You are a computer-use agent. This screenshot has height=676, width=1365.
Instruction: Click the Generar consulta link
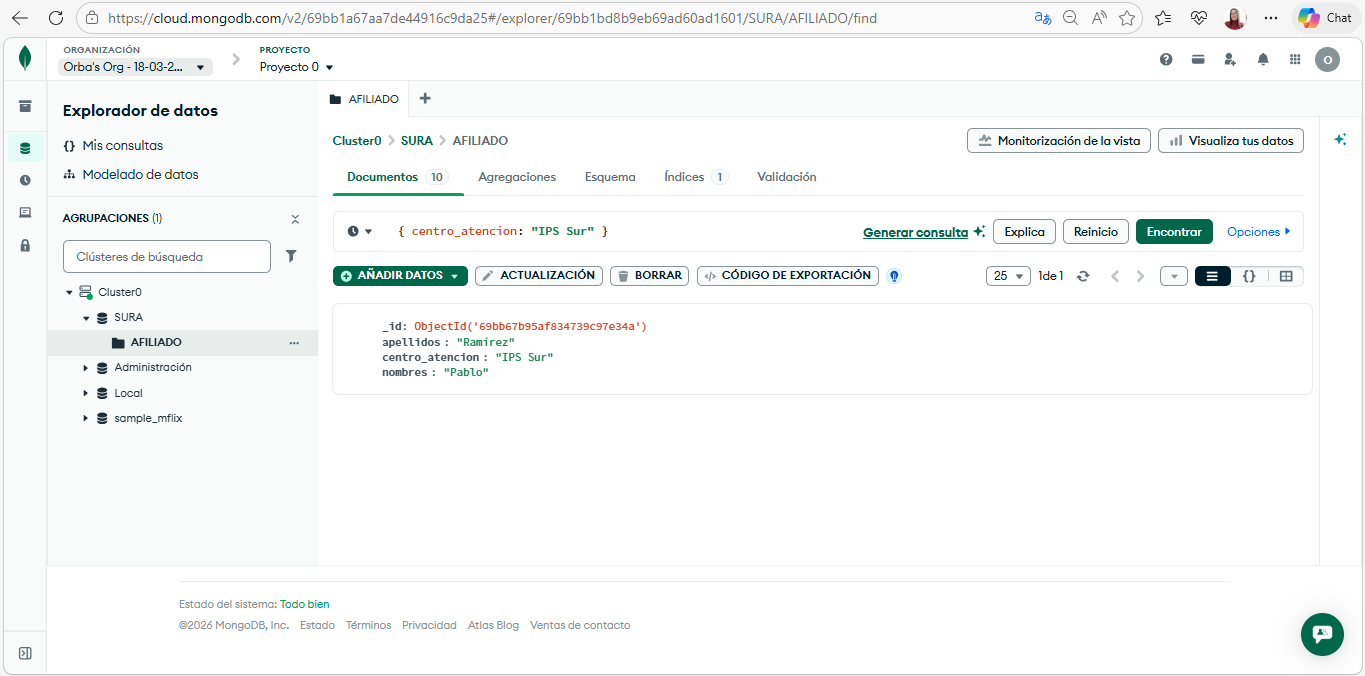(915, 232)
